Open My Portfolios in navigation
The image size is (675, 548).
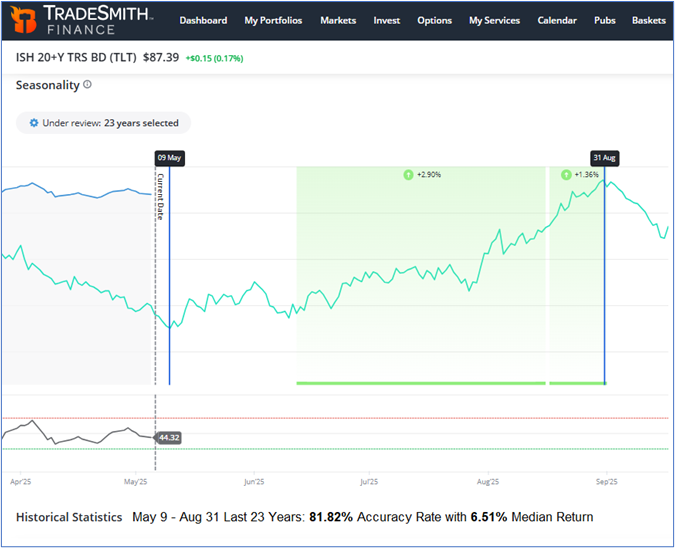[273, 21]
